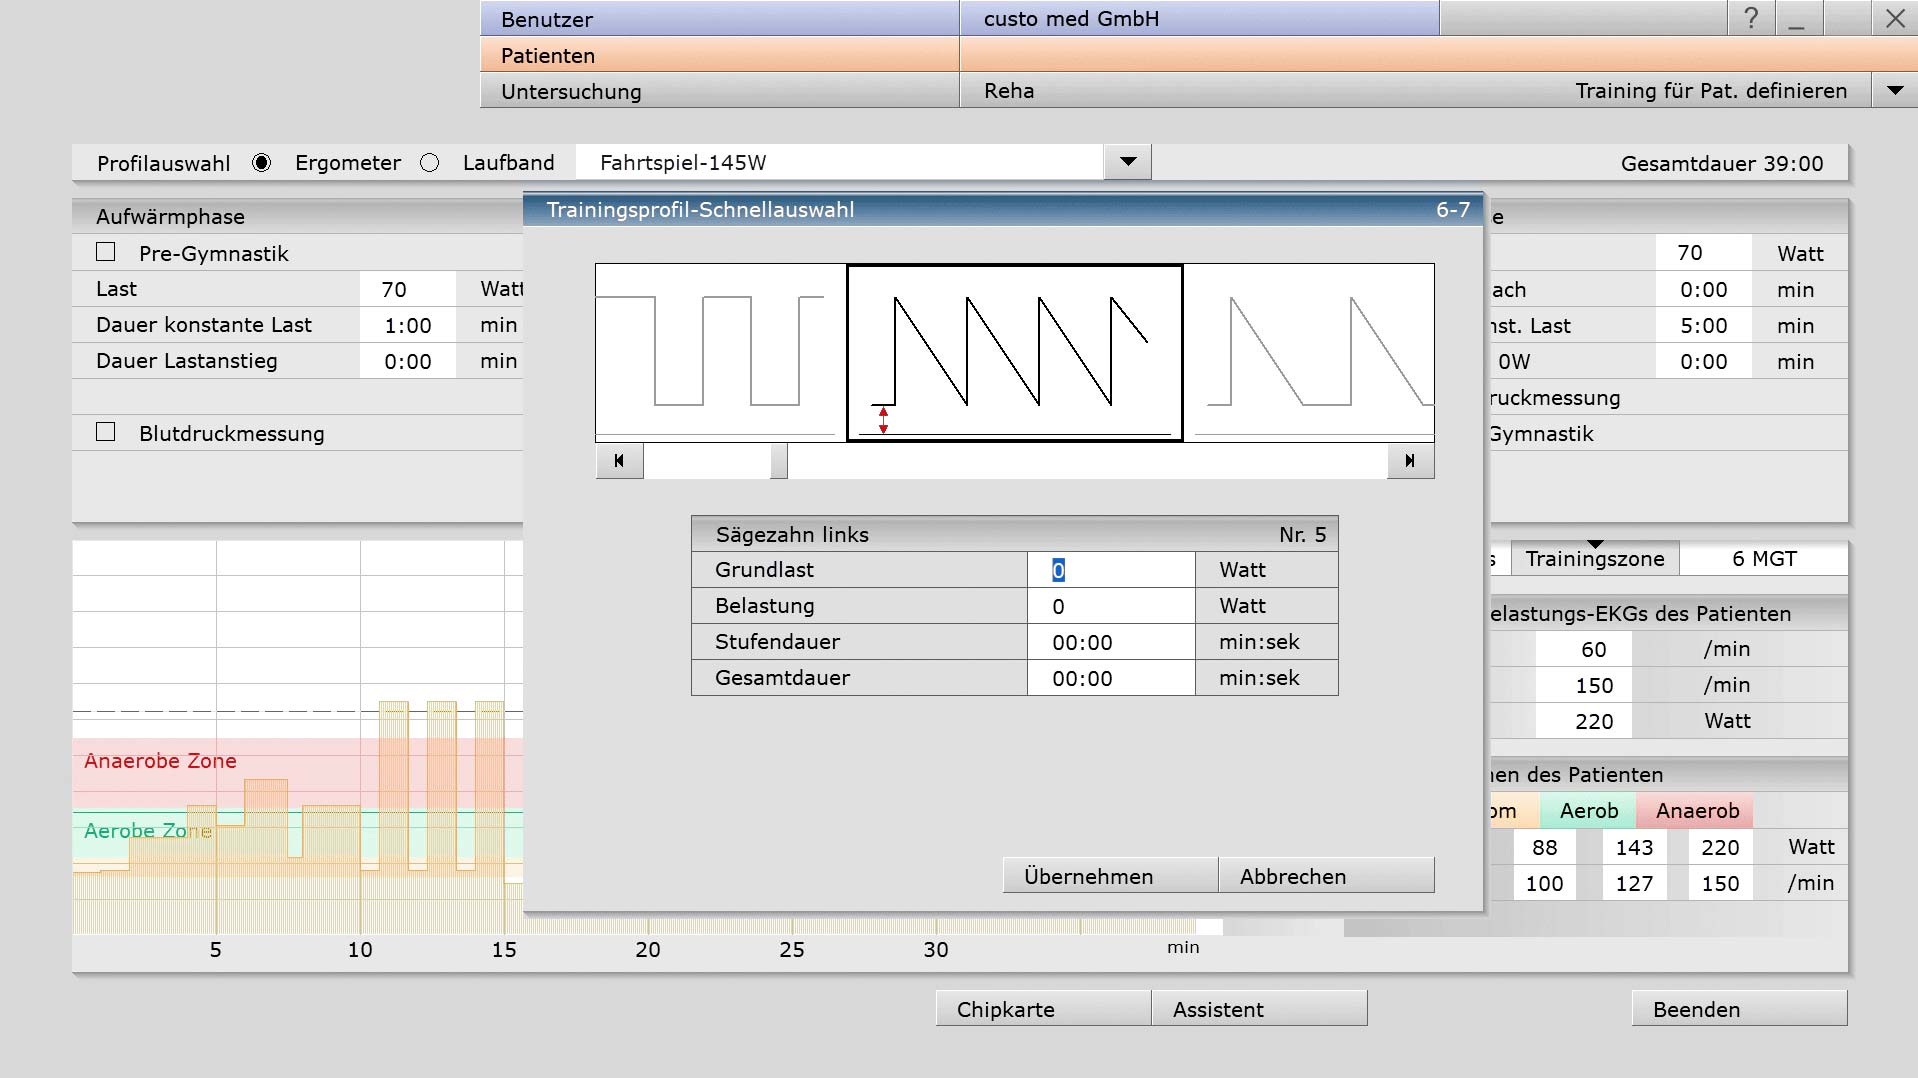Click the 143 Watt Aerob value

pos(1634,847)
